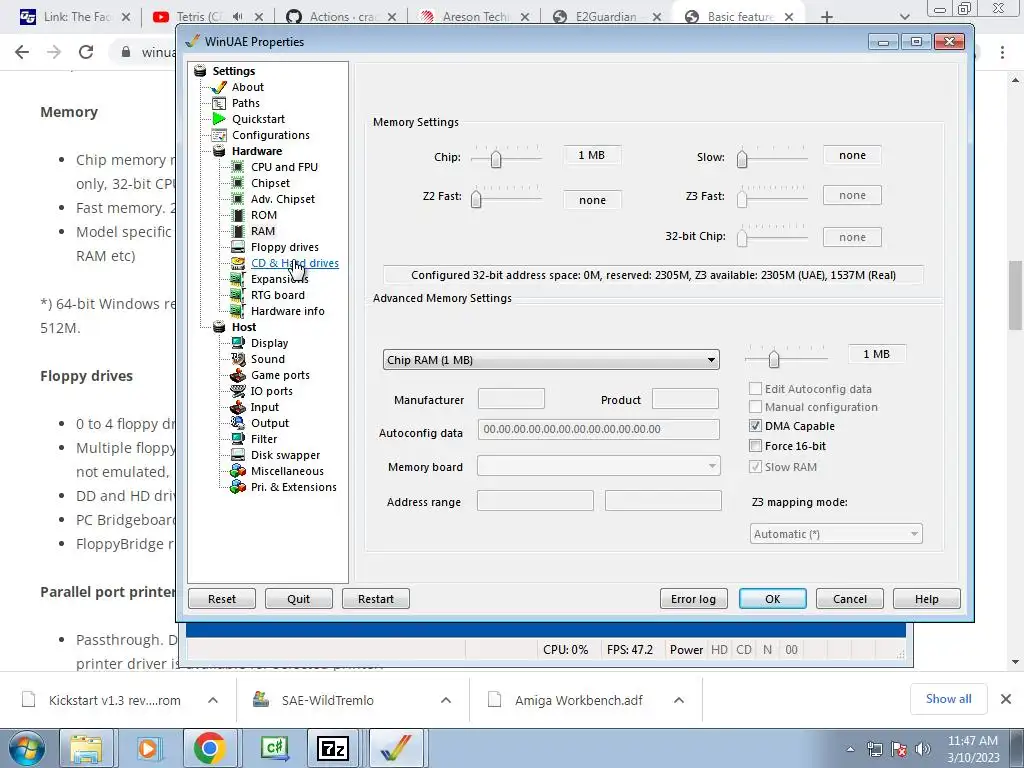1024x768 pixels.
Task: Show hidden system tray icons
Action: [x=850, y=749]
